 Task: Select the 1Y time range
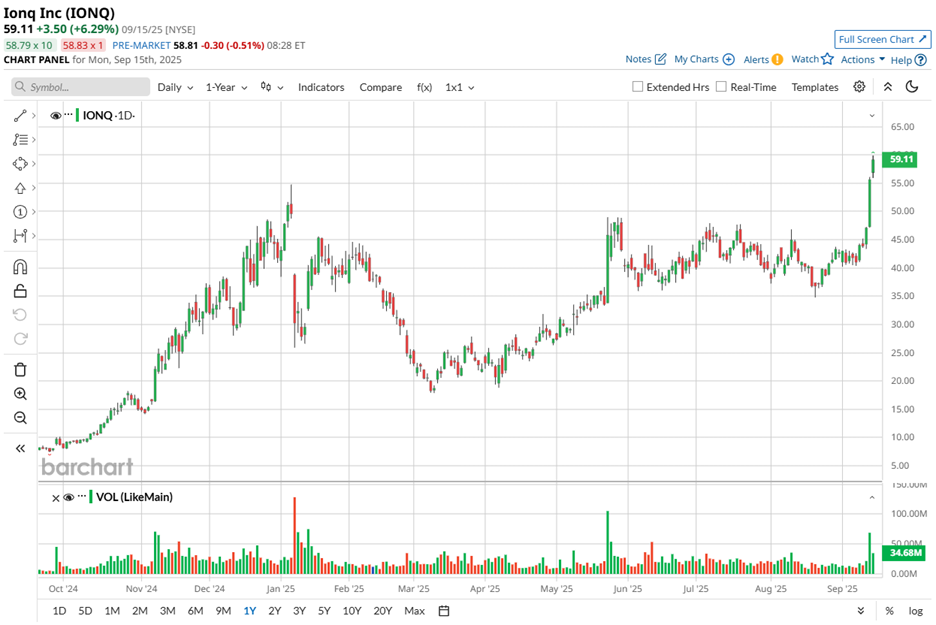[x=250, y=611]
